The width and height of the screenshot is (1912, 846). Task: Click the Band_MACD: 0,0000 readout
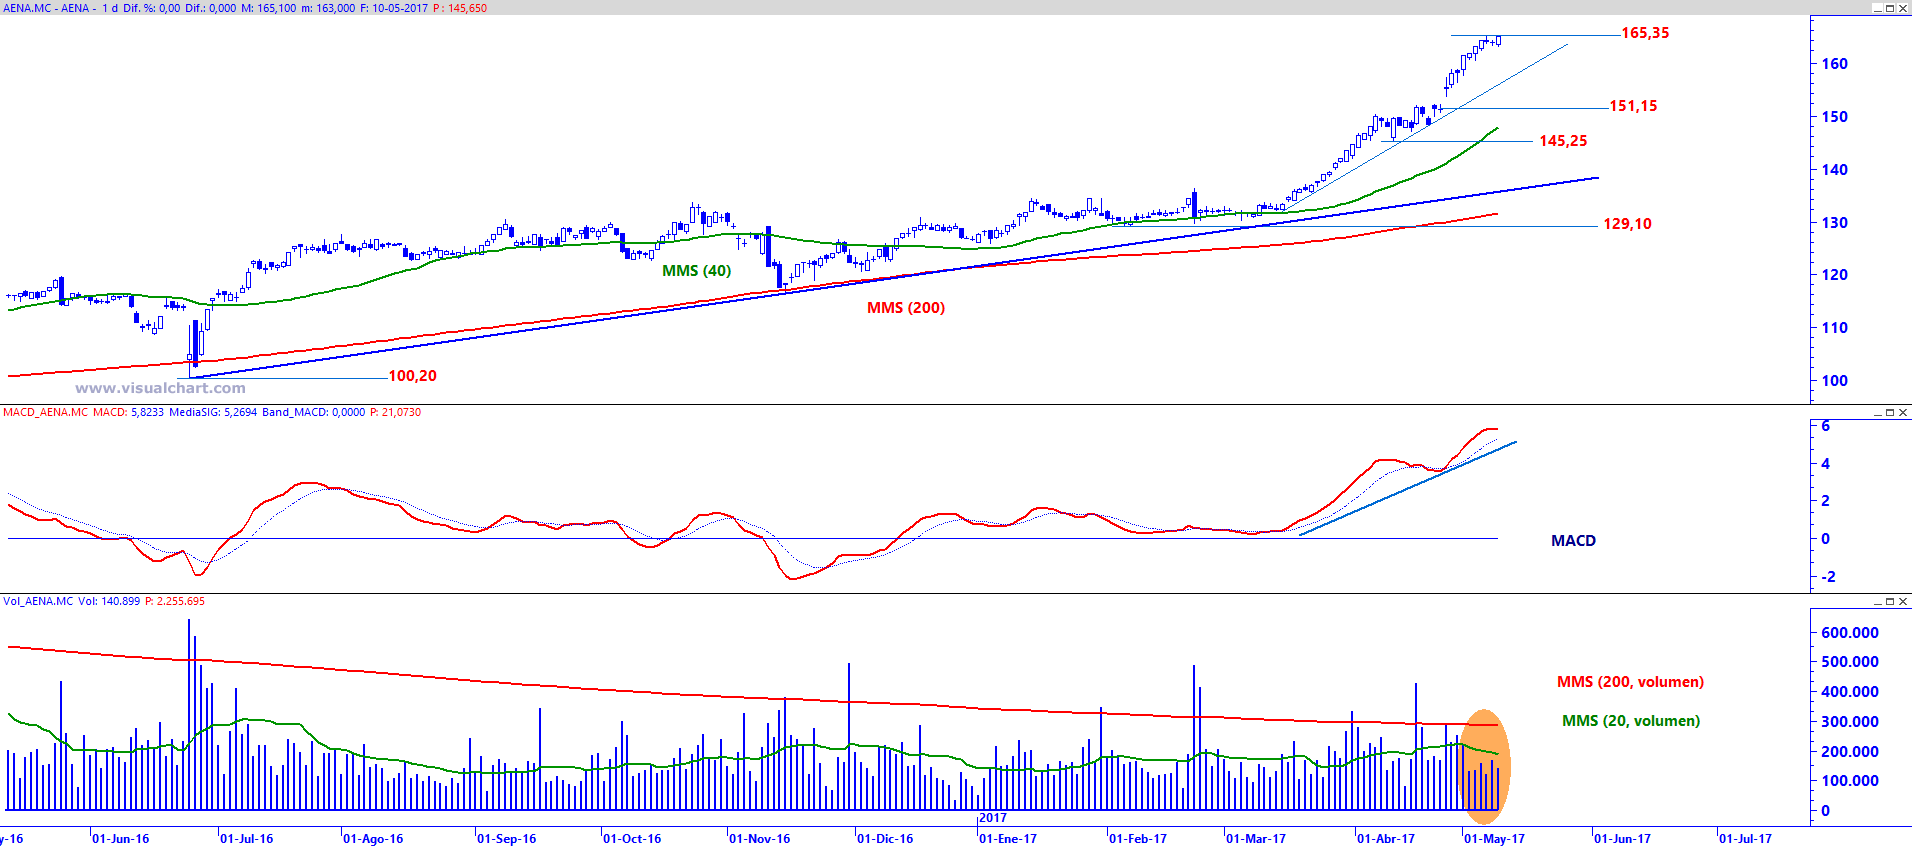pyautogui.click(x=313, y=412)
